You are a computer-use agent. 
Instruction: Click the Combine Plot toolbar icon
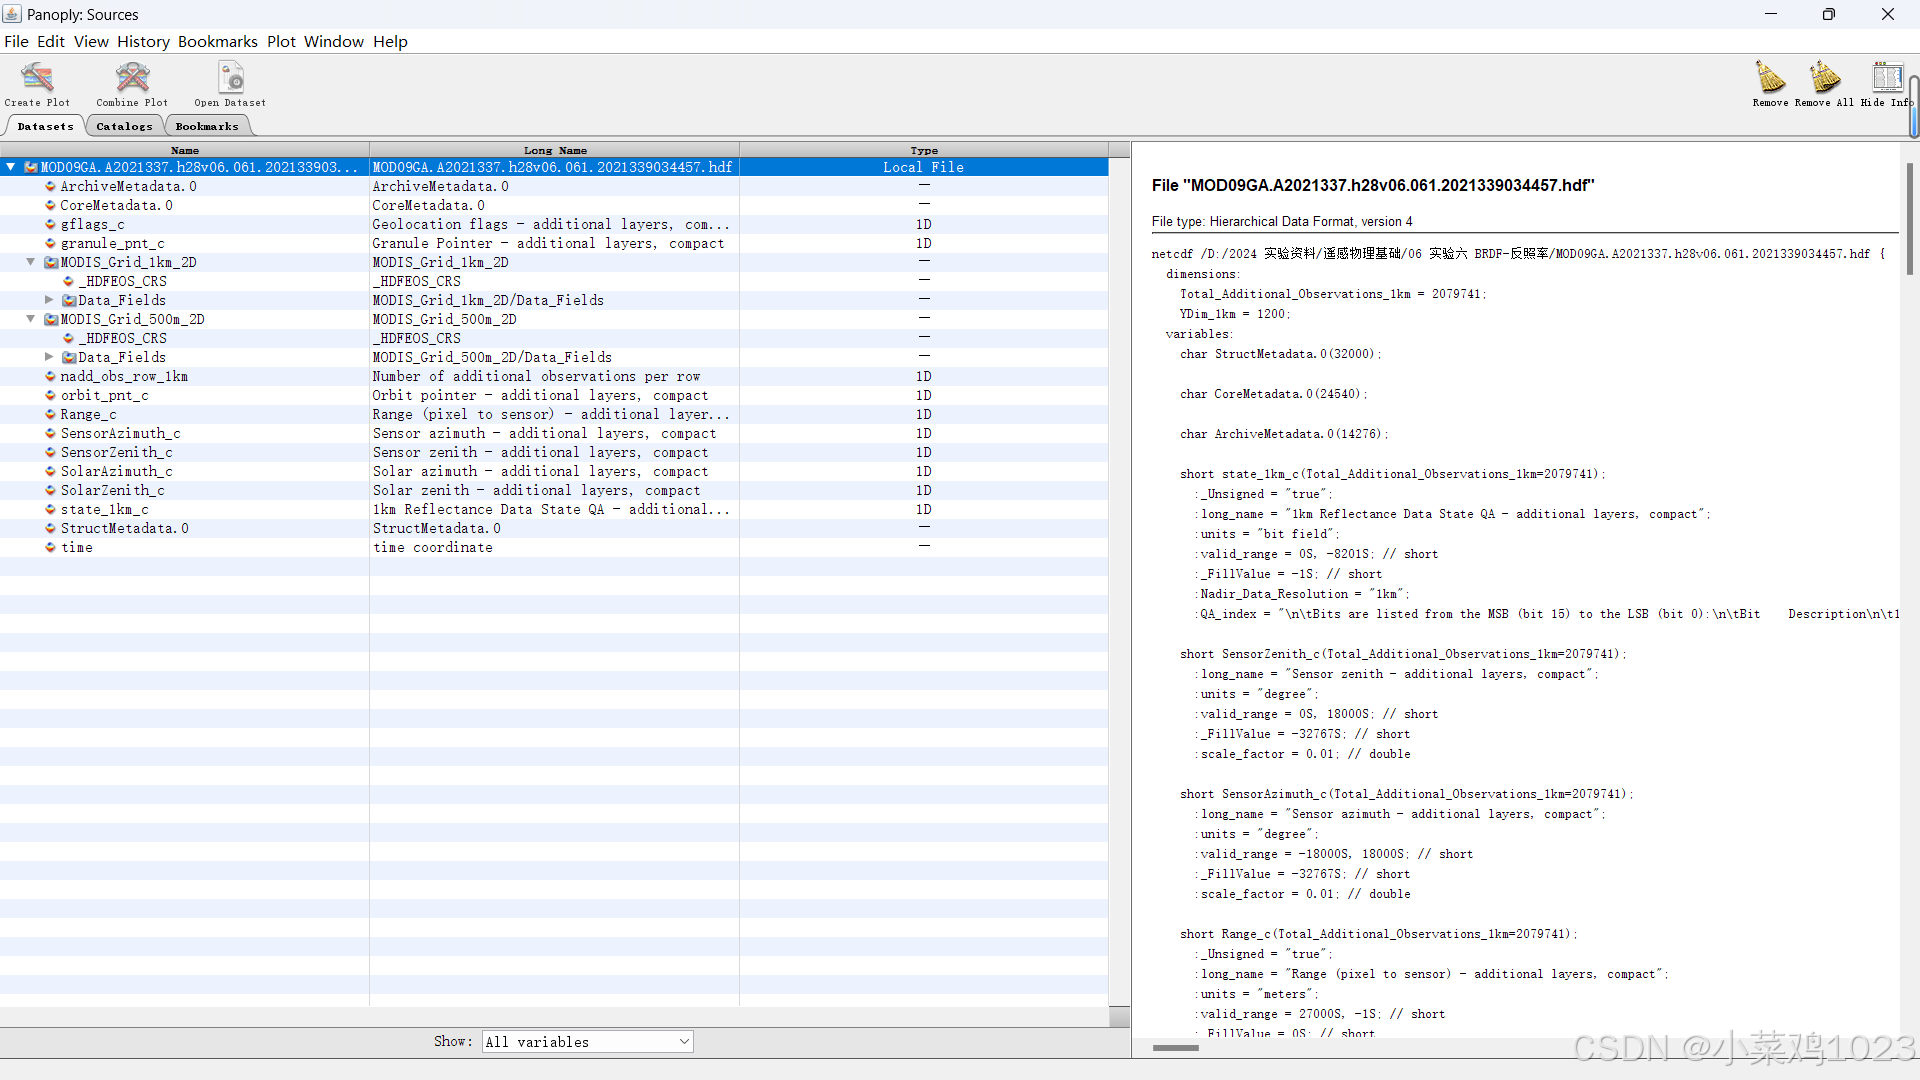click(132, 78)
